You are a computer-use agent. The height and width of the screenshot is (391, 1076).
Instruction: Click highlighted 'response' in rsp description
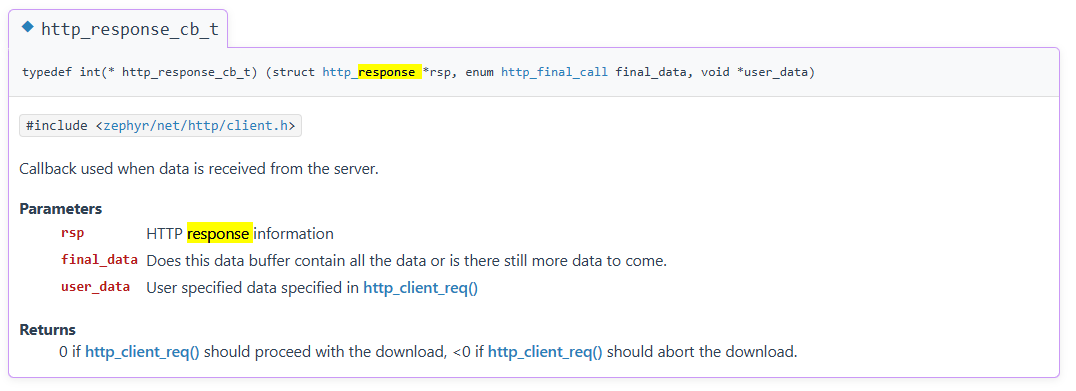(220, 234)
